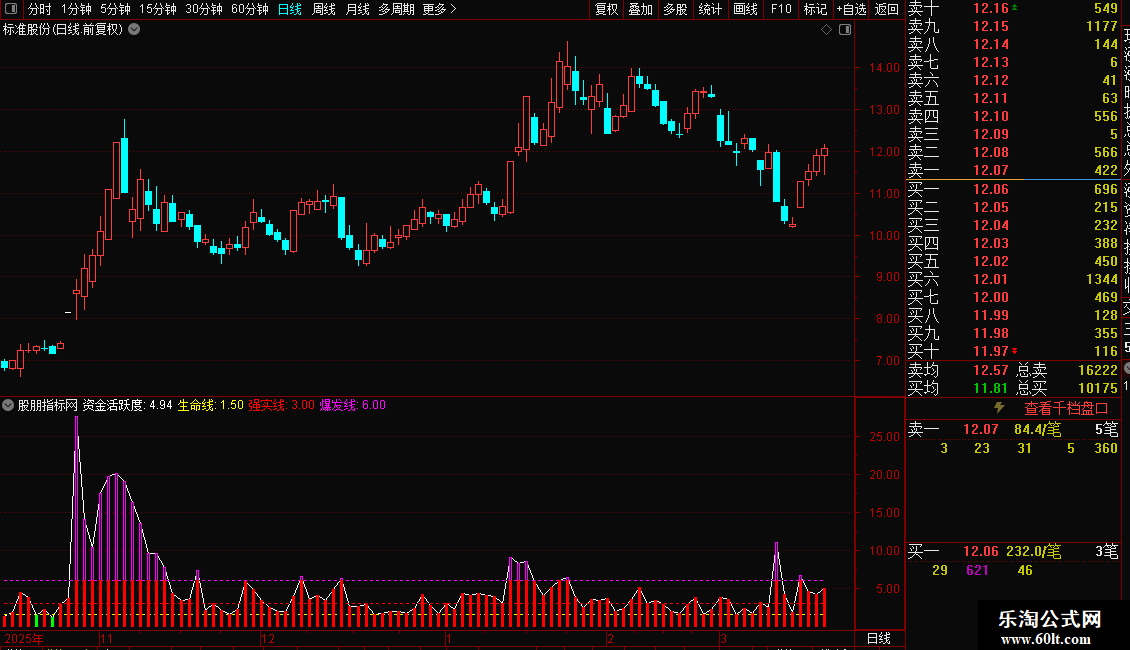Select the 60分钟 period tab
1130x650 pixels.
click(250, 9)
